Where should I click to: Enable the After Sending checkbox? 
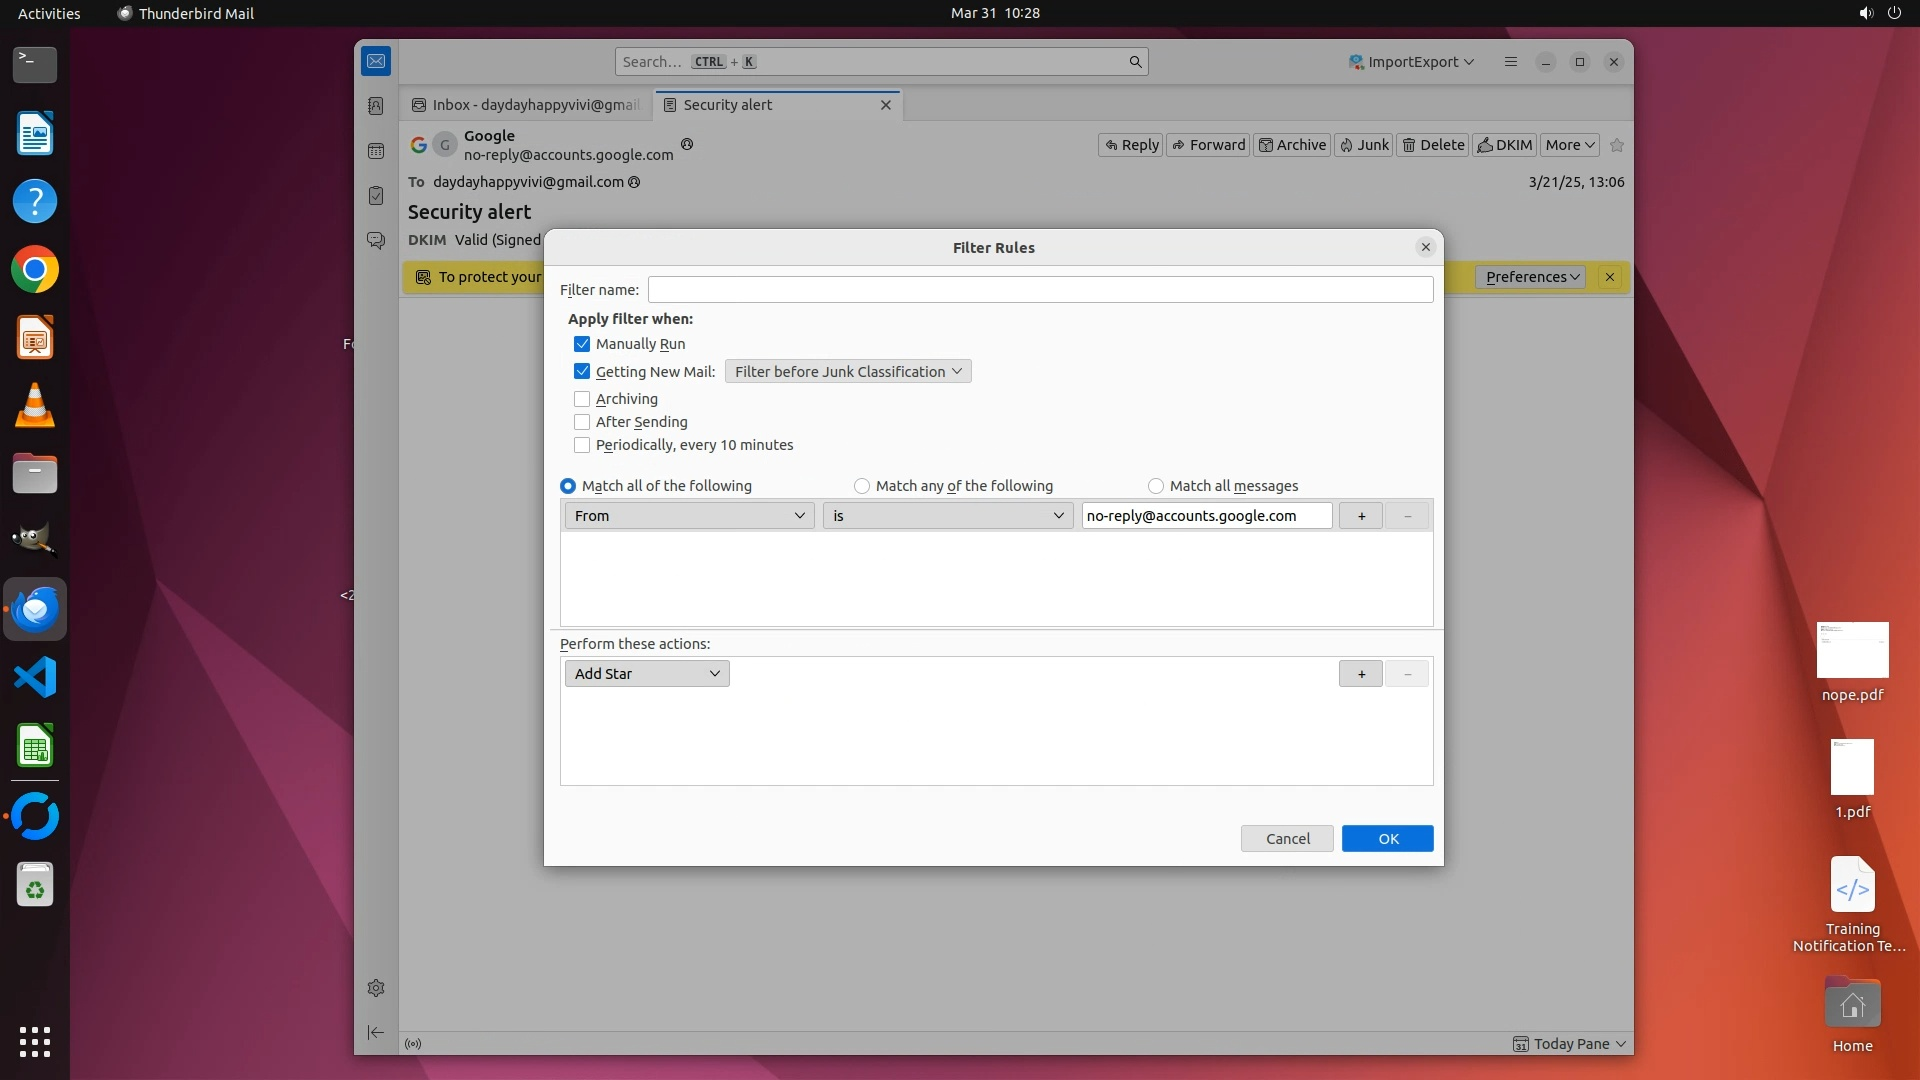582,422
